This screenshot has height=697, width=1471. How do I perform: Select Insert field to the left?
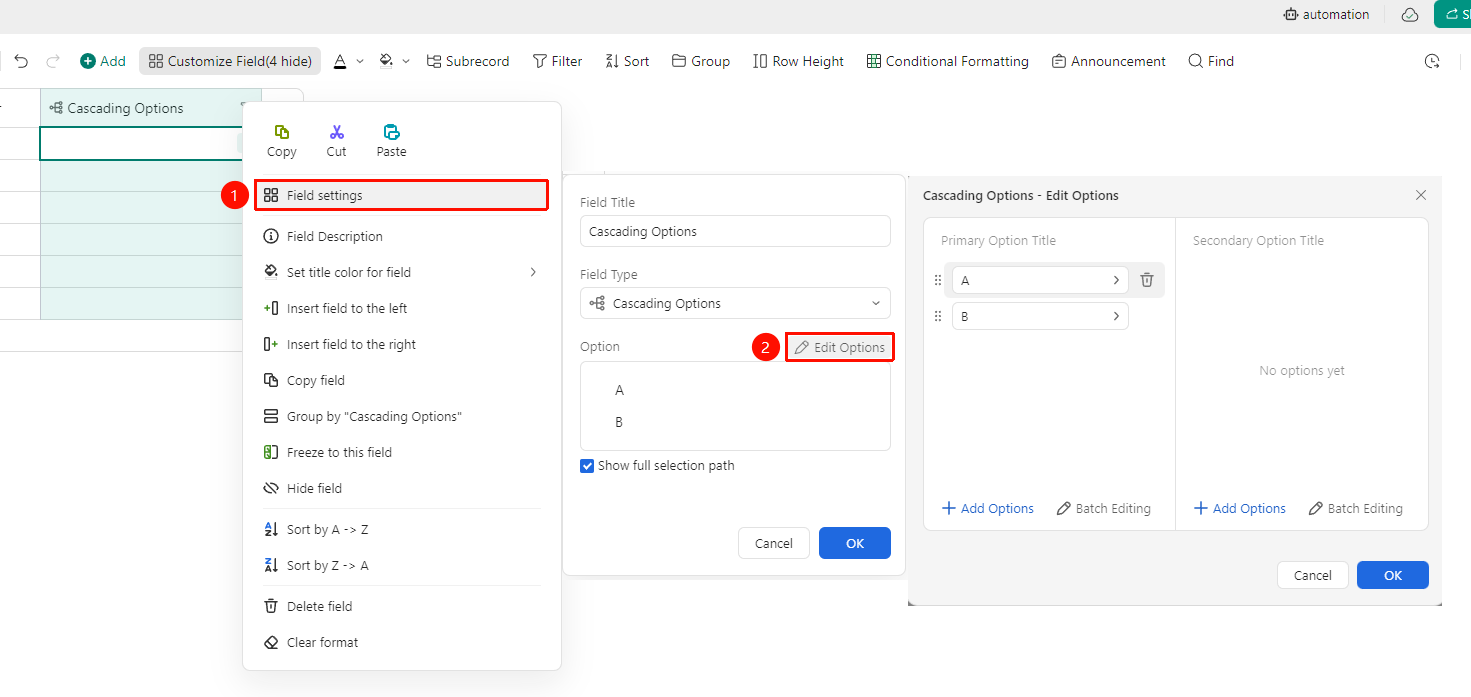pyautogui.click(x=401, y=308)
